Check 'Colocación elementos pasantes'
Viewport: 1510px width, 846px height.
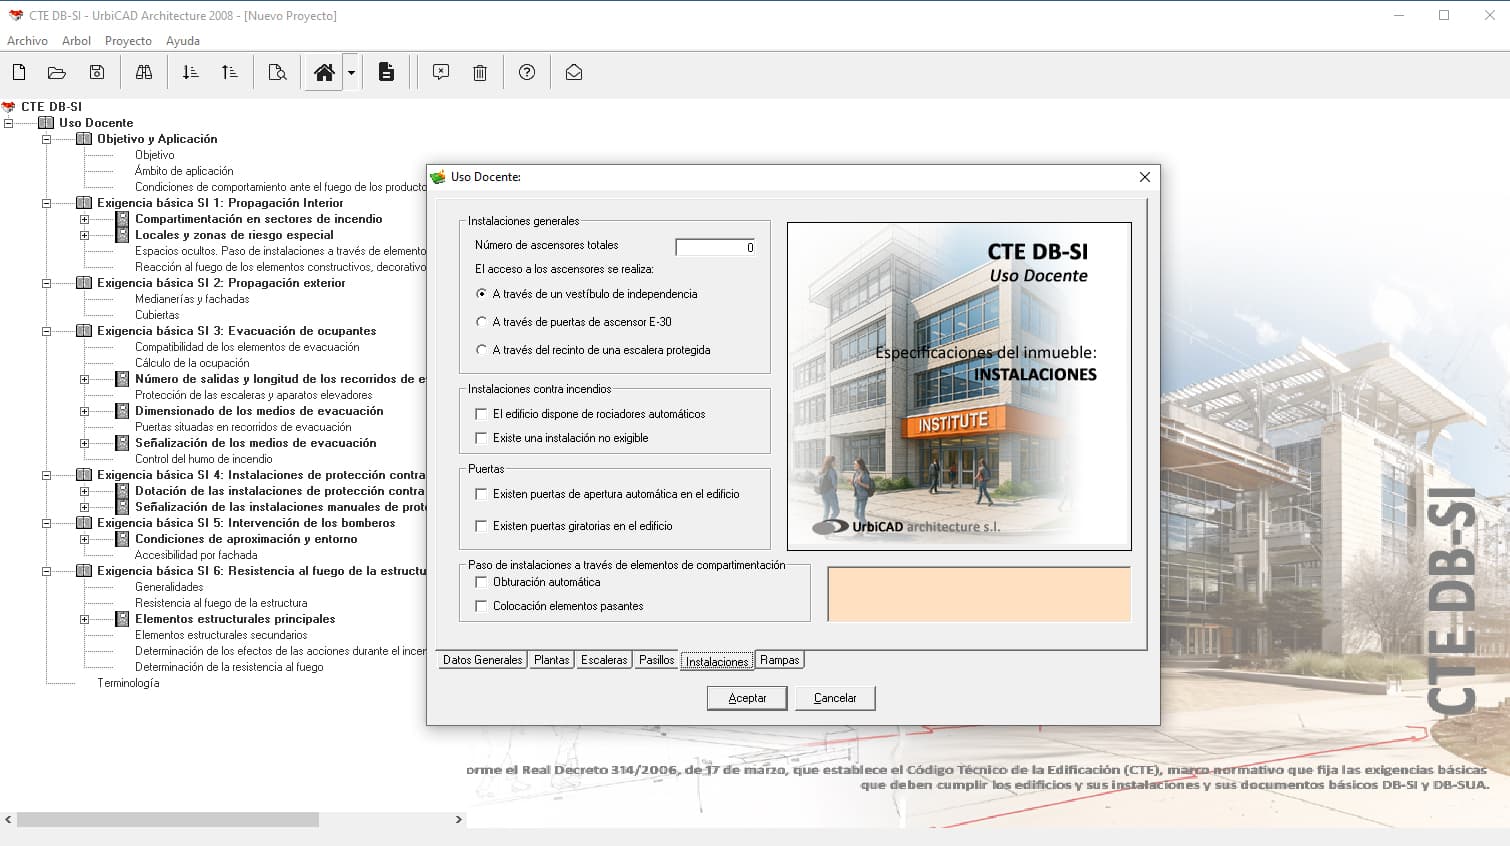[481, 606]
